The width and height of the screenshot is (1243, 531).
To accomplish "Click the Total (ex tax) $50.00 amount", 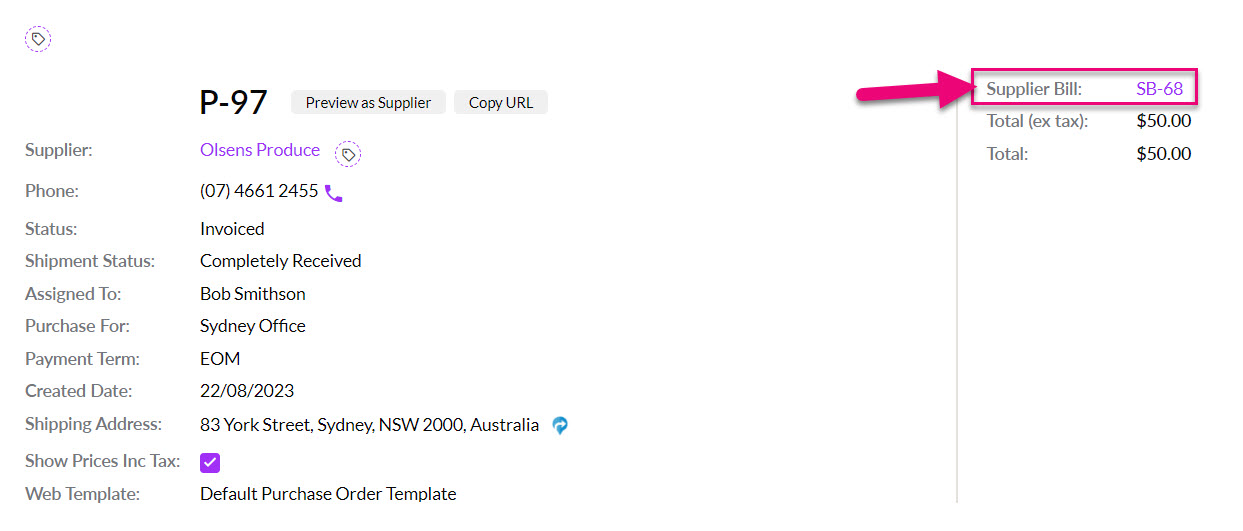I will 1164,121.
